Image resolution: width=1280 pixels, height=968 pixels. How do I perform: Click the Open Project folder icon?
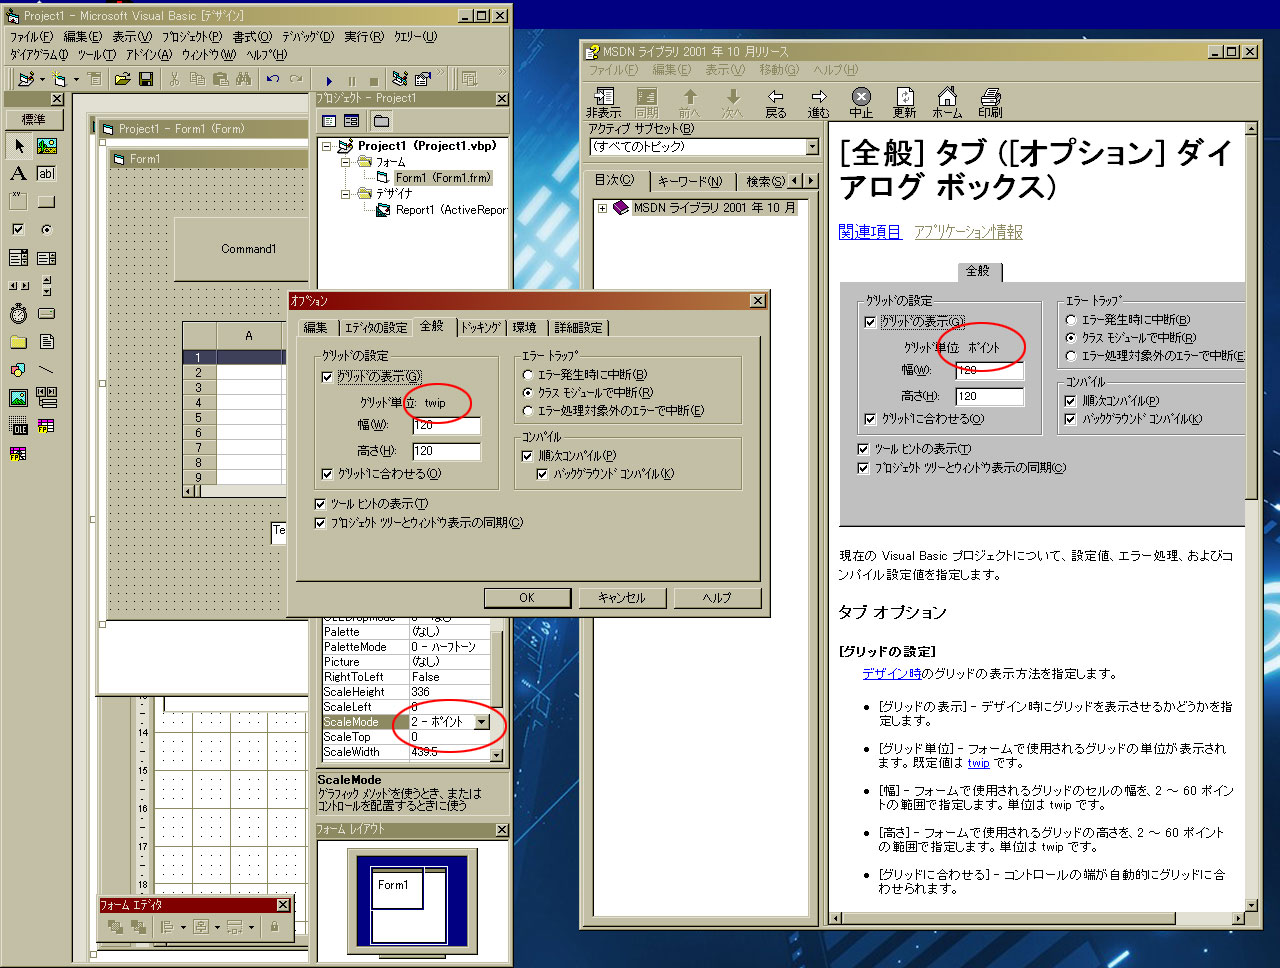122,79
